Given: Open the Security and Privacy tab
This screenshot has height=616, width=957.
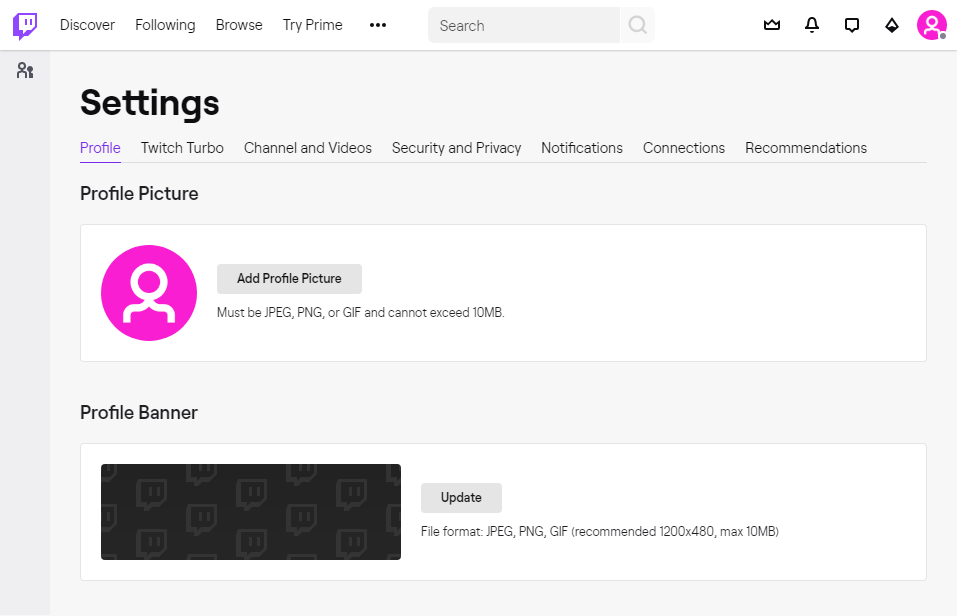Looking at the screenshot, I should click(x=456, y=148).
